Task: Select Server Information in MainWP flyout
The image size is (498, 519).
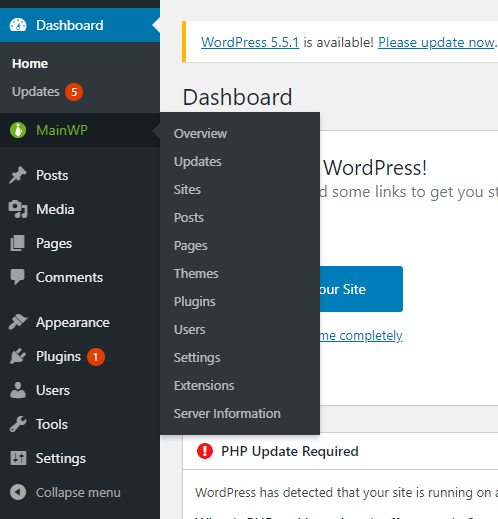Action: click(x=227, y=414)
